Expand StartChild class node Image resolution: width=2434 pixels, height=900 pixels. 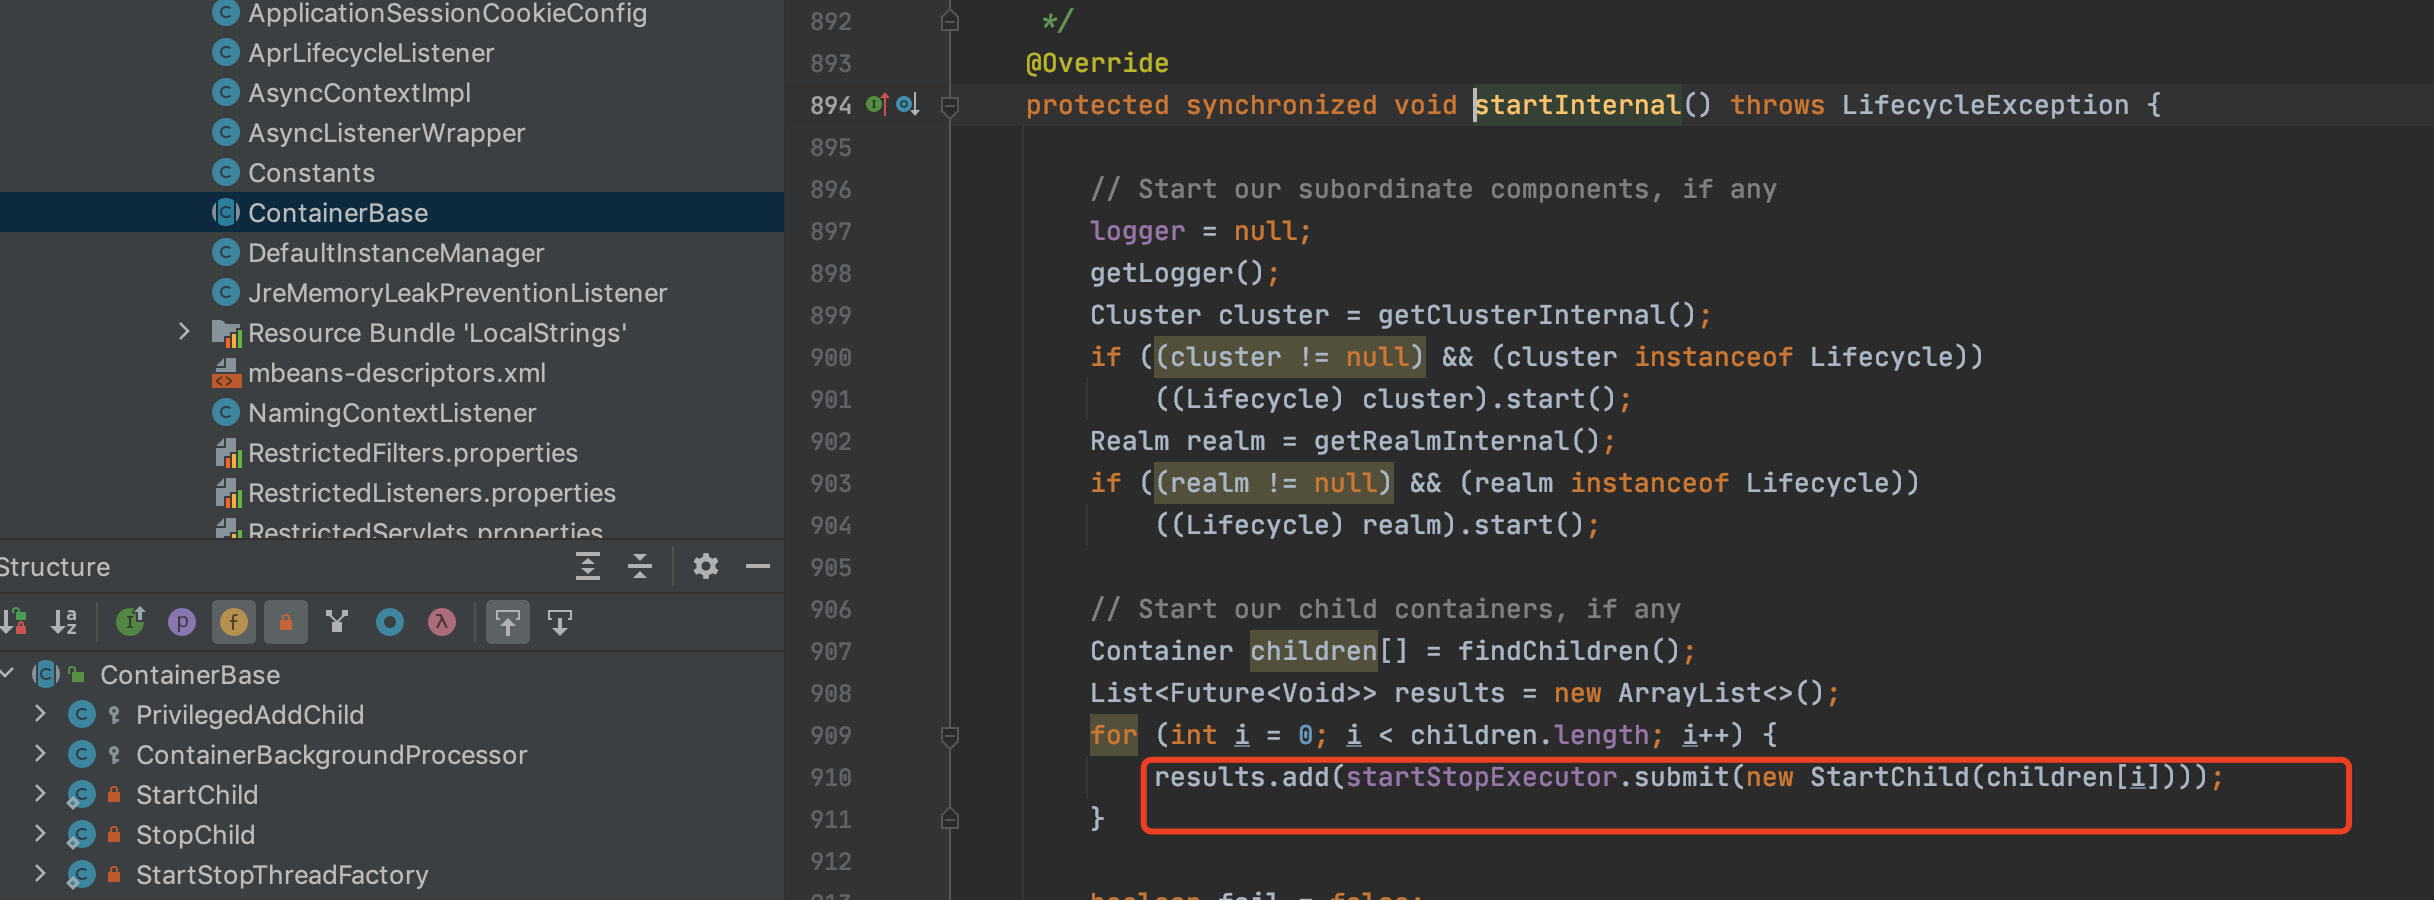point(40,794)
